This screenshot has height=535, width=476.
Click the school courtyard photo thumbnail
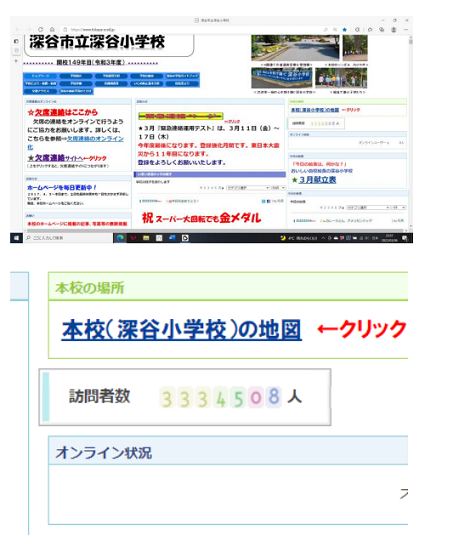click(295, 48)
